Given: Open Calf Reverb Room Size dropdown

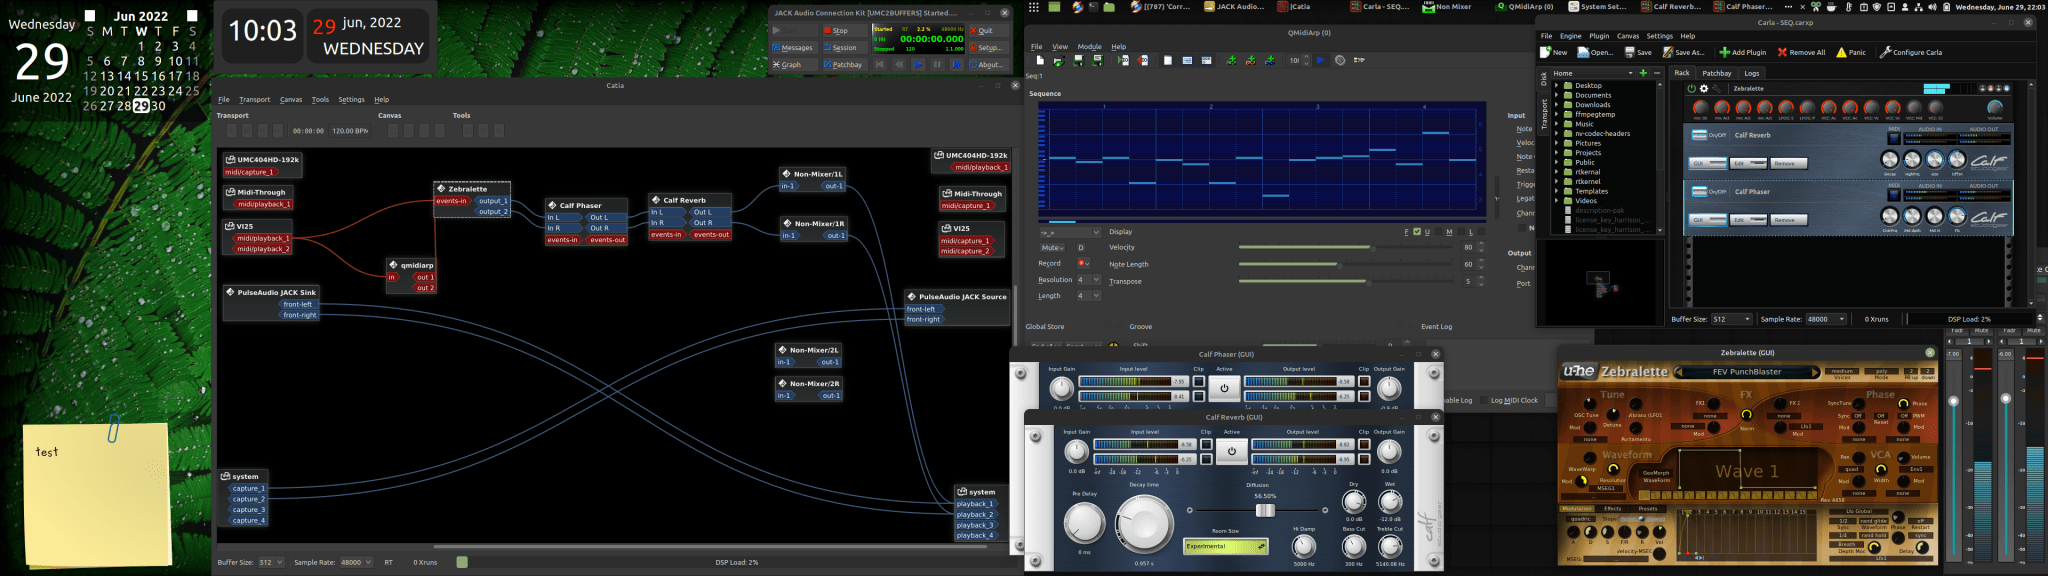Looking at the screenshot, I should tap(1226, 546).
